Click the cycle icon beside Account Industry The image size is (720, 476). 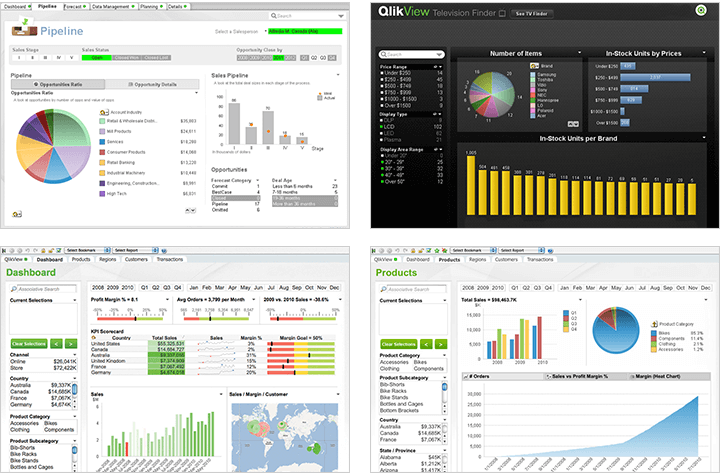[x=104, y=112]
